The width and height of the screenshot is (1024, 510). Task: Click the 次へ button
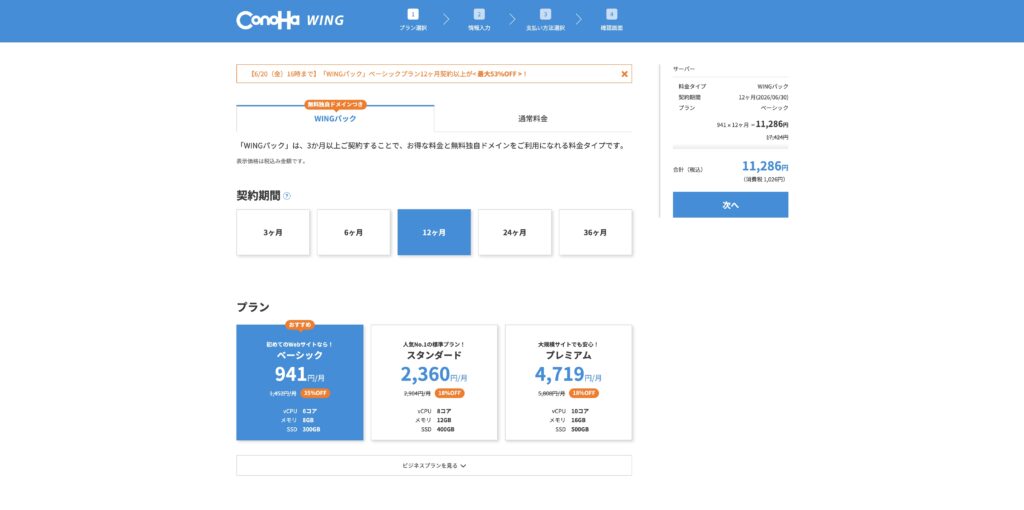pyautogui.click(x=730, y=205)
